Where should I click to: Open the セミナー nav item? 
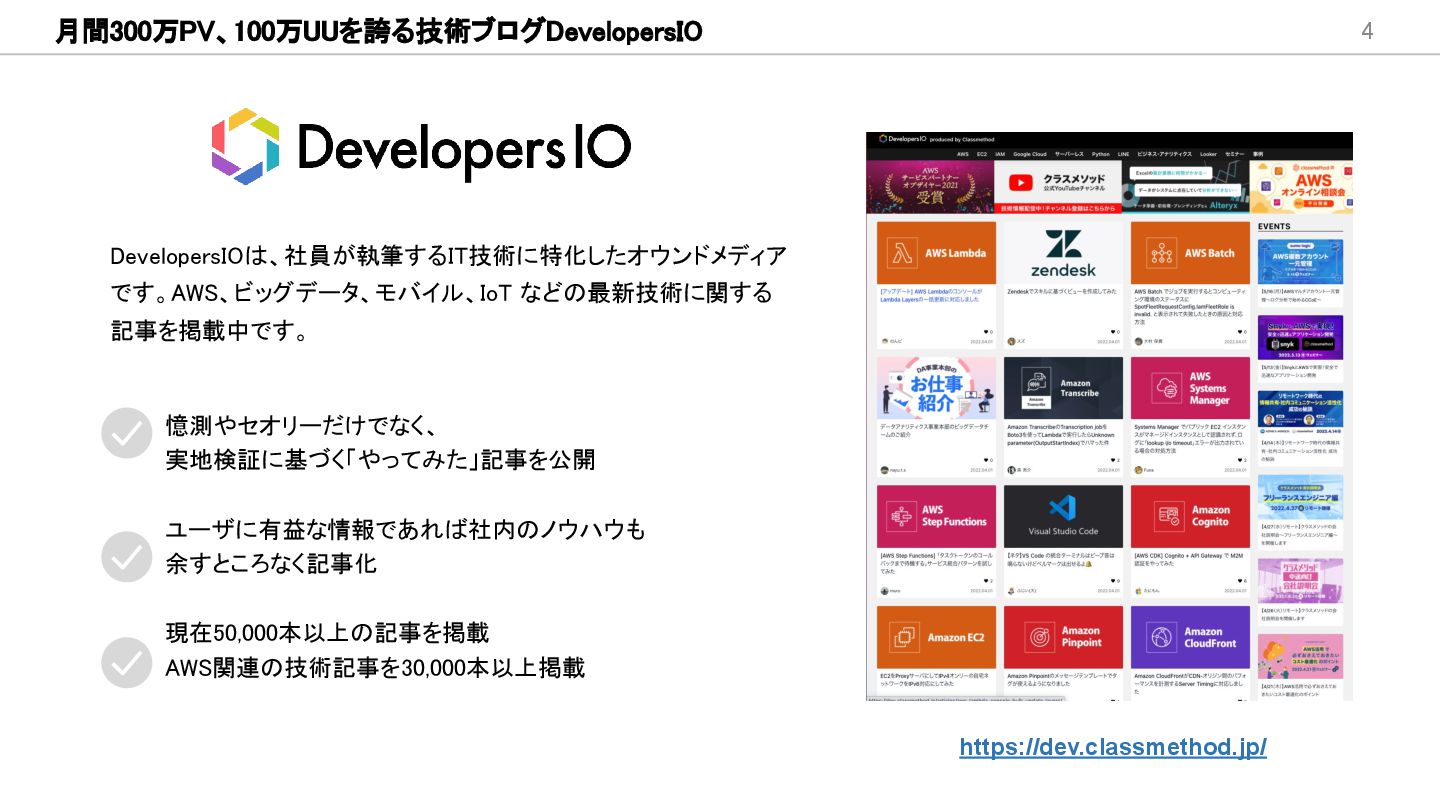(1235, 154)
